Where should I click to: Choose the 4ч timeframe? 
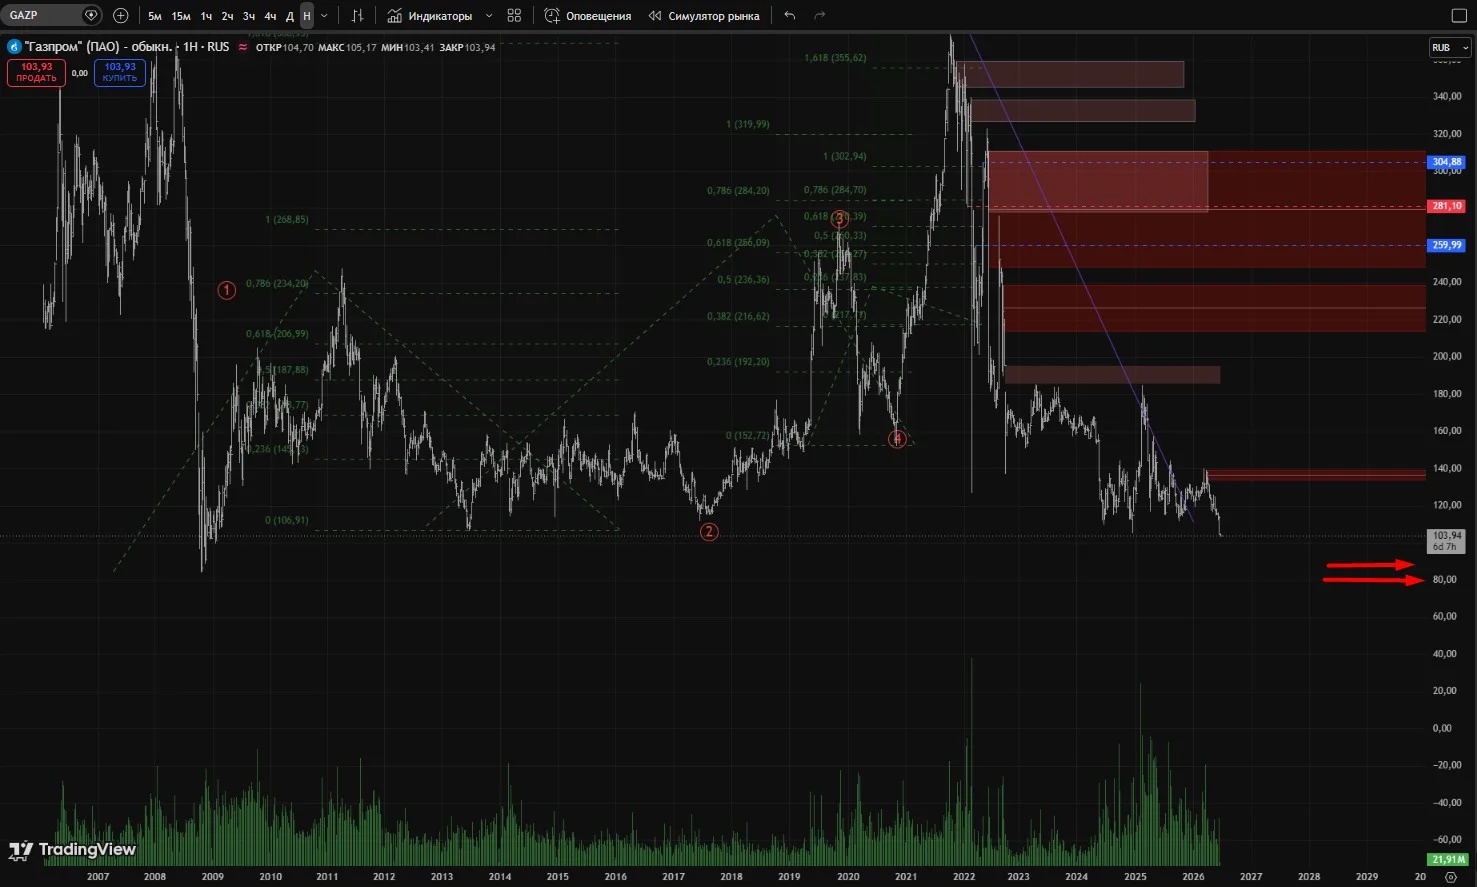(x=270, y=16)
